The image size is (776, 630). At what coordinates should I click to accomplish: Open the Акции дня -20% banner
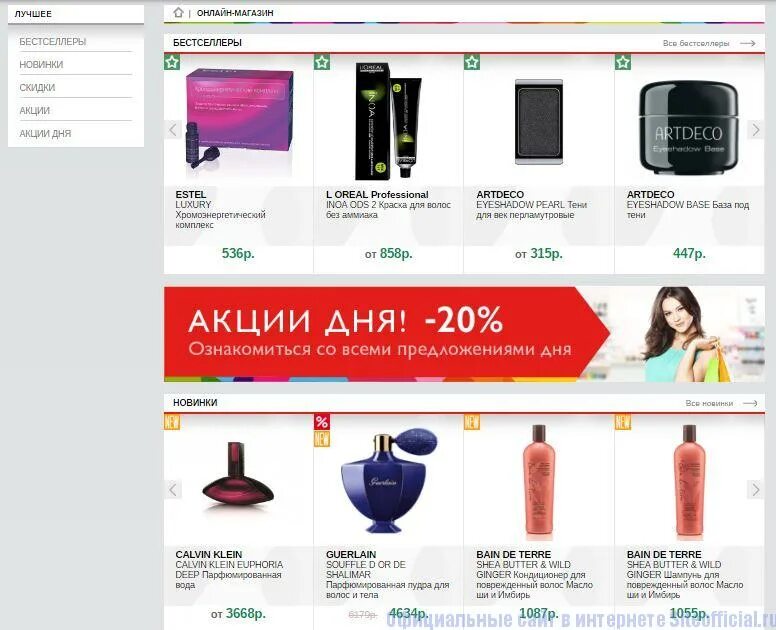(x=464, y=334)
